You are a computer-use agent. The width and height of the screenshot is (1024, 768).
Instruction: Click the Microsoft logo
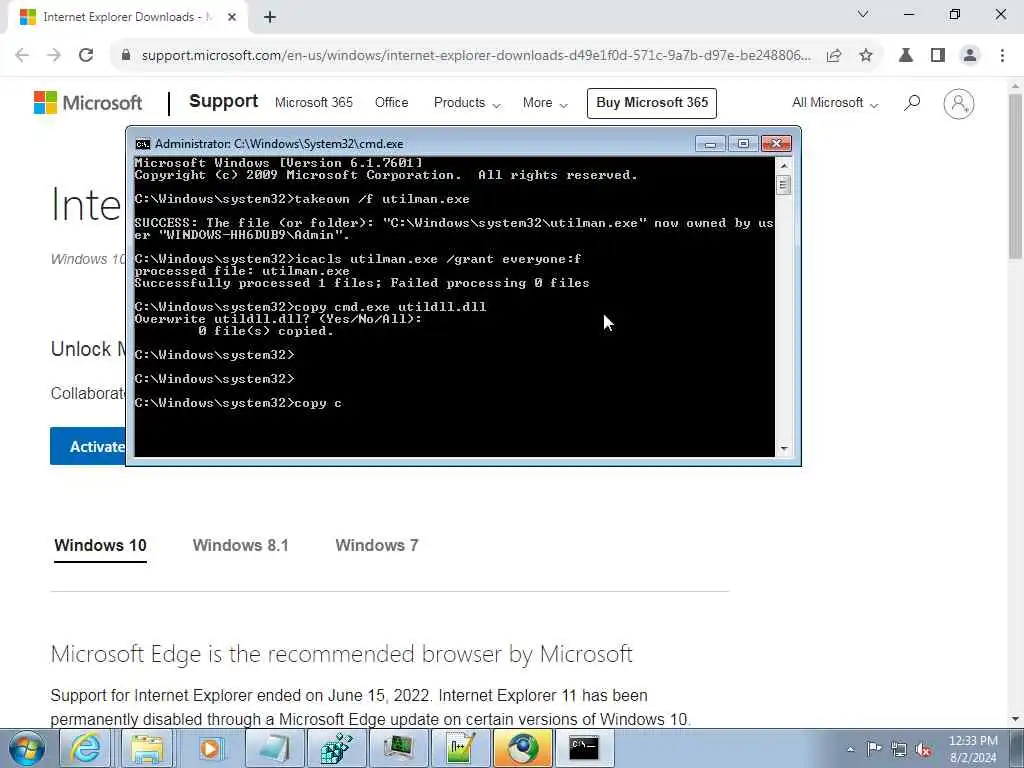click(88, 103)
